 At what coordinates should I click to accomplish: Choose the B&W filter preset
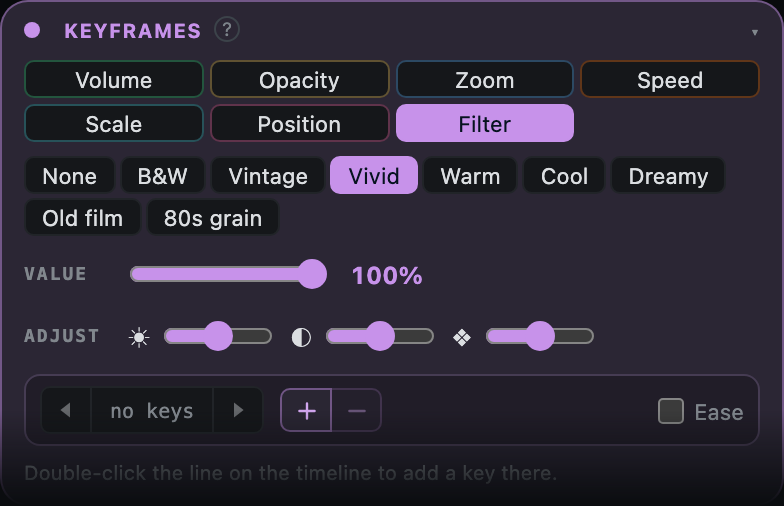162,176
